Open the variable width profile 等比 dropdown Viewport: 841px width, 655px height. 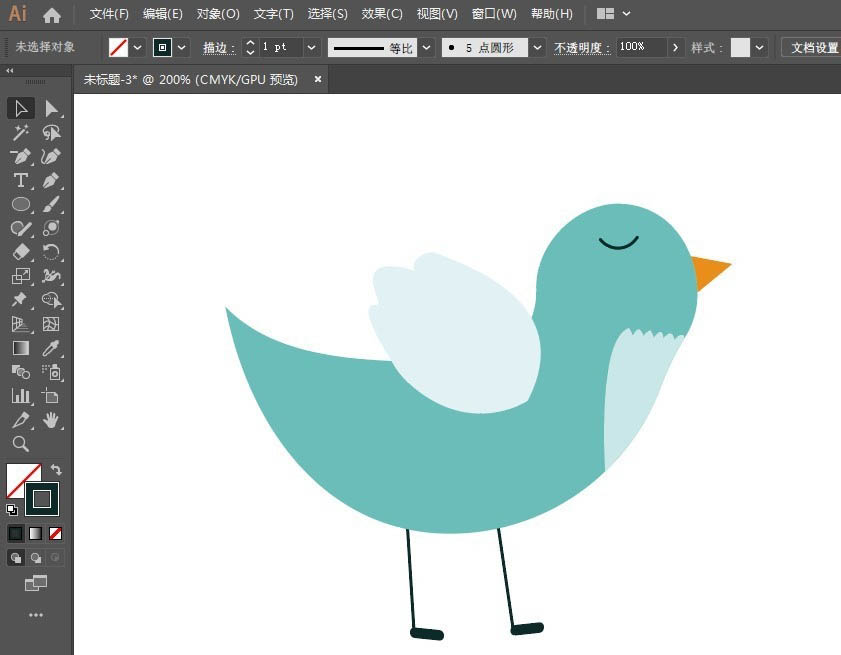click(x=426, y=48)
